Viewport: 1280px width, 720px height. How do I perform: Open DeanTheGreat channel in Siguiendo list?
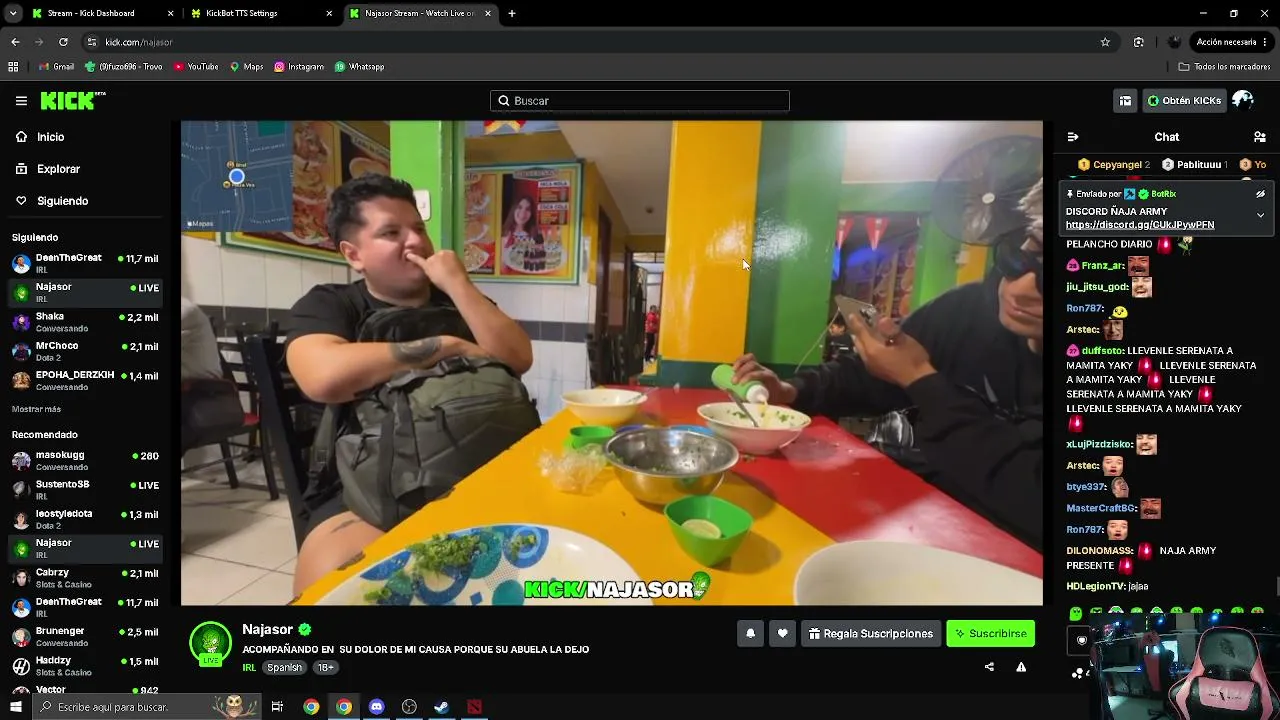pos(85,263)
